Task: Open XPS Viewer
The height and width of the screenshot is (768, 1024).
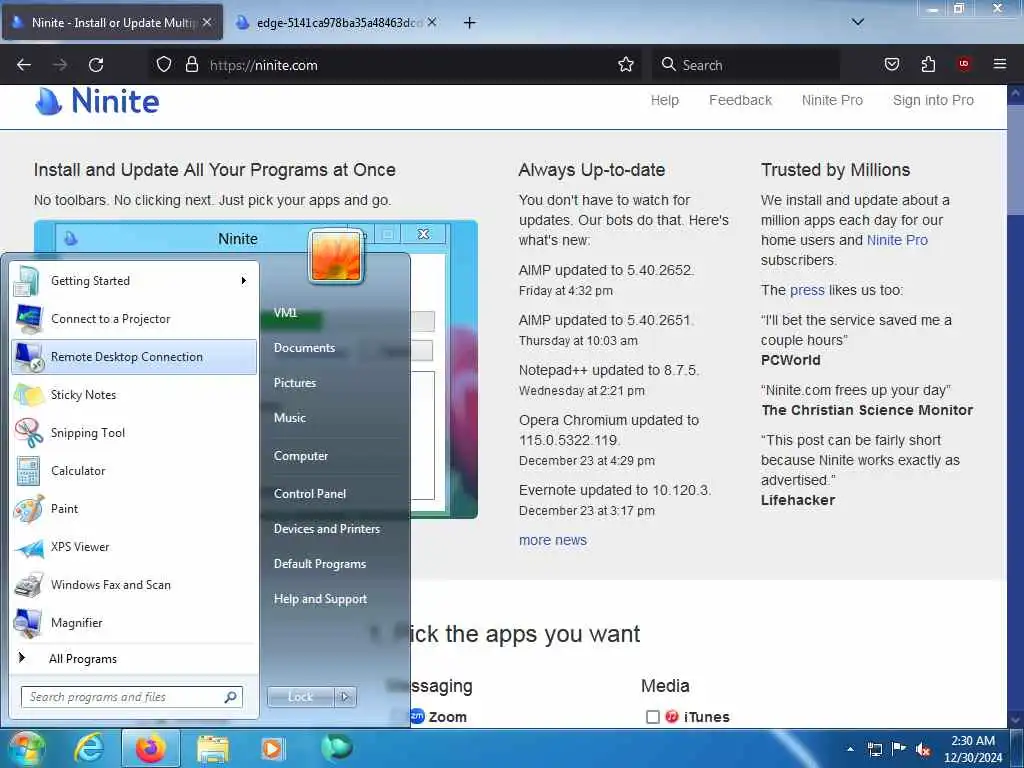Action: pyautogui.click(x=134, y=547)
